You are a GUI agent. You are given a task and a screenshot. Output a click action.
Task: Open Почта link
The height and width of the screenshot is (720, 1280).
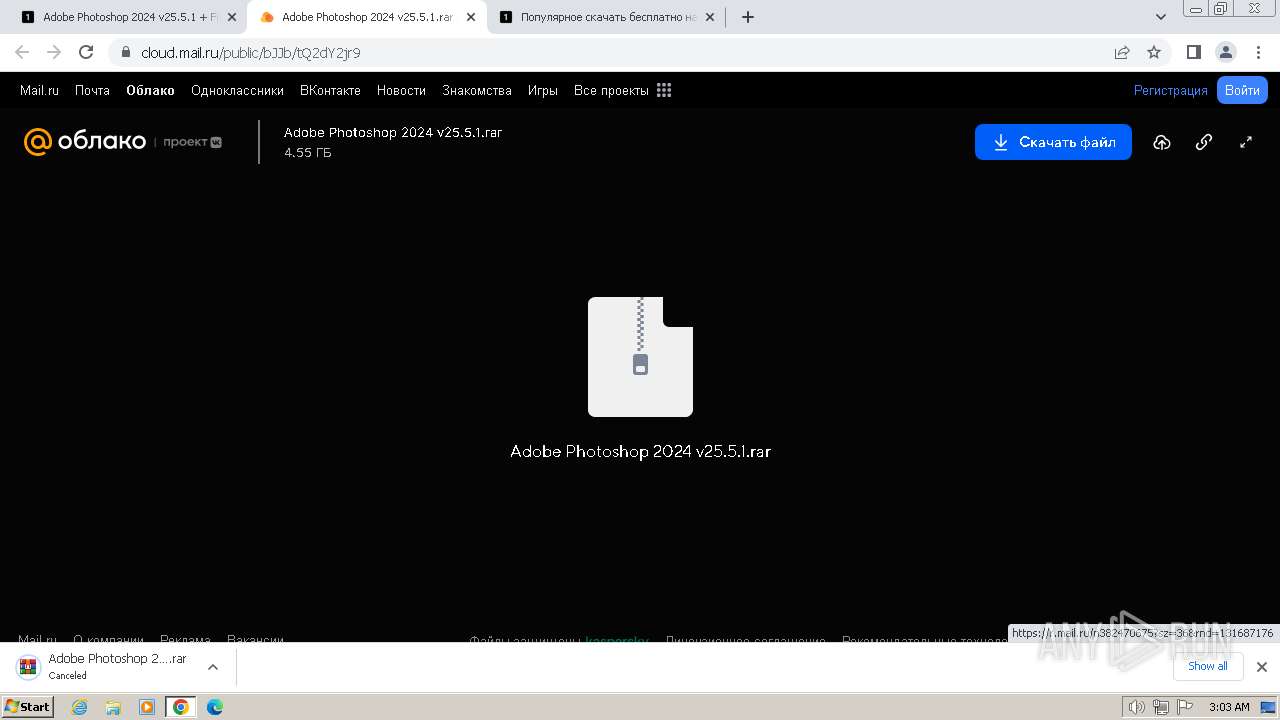click(x=92, y=90)
